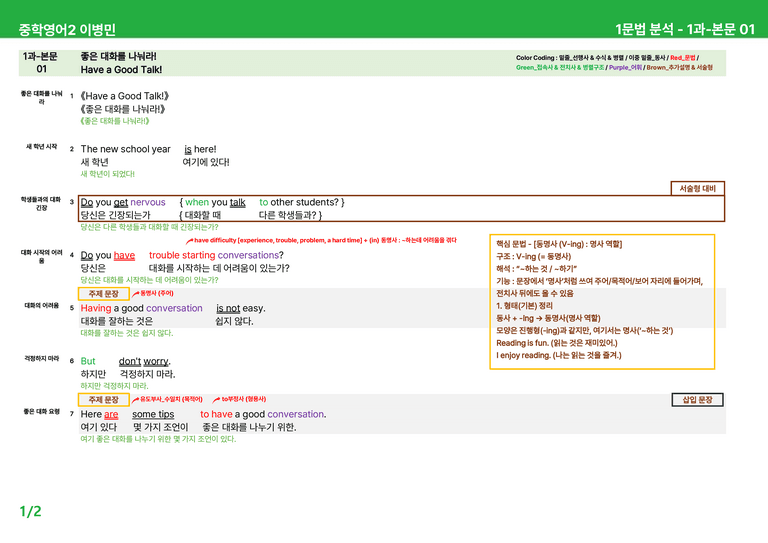The image size is (768, 543).
Task: Click the underlined words 'some tips'
Action: click(x=153, y=414)
